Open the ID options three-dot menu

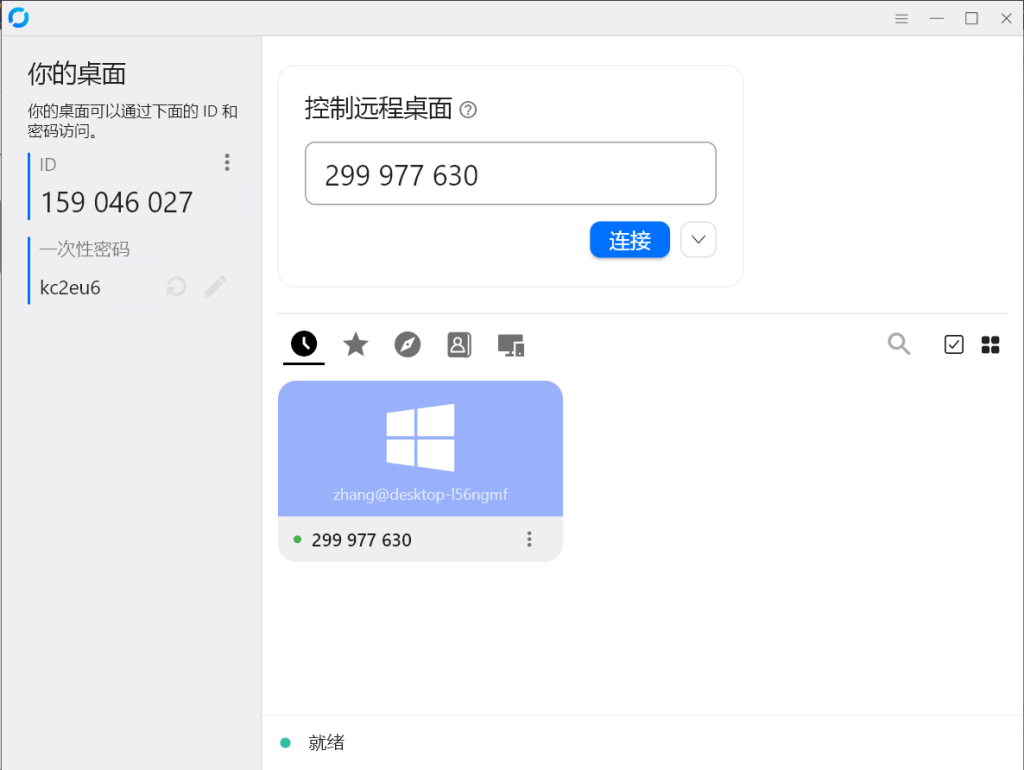pos(227,163)
